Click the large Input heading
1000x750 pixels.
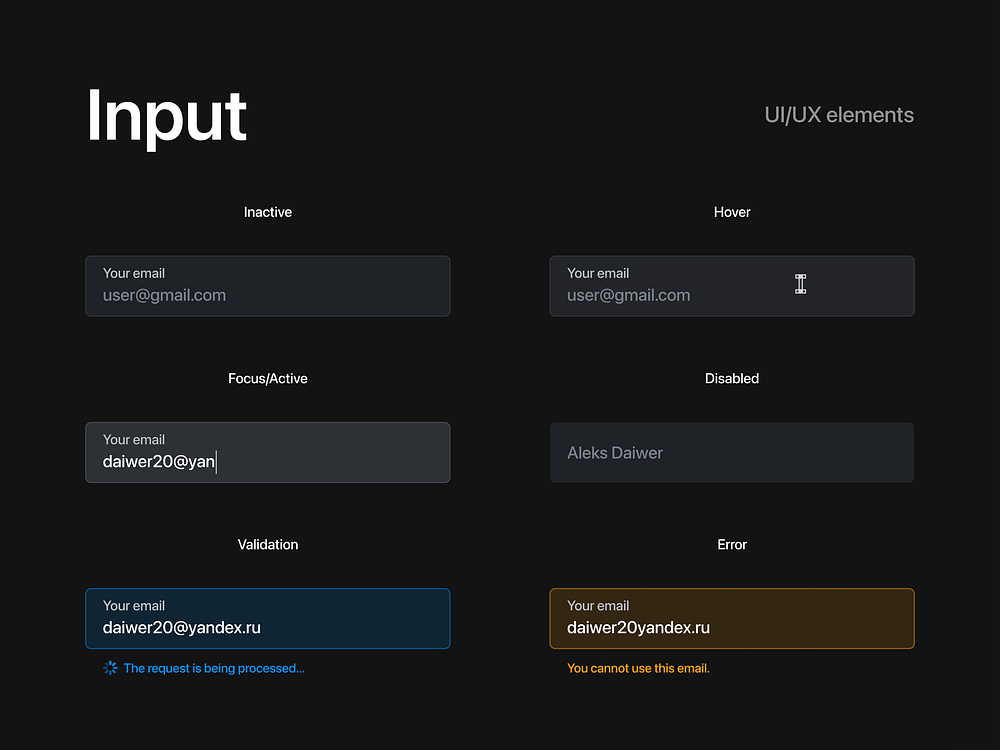167,117
